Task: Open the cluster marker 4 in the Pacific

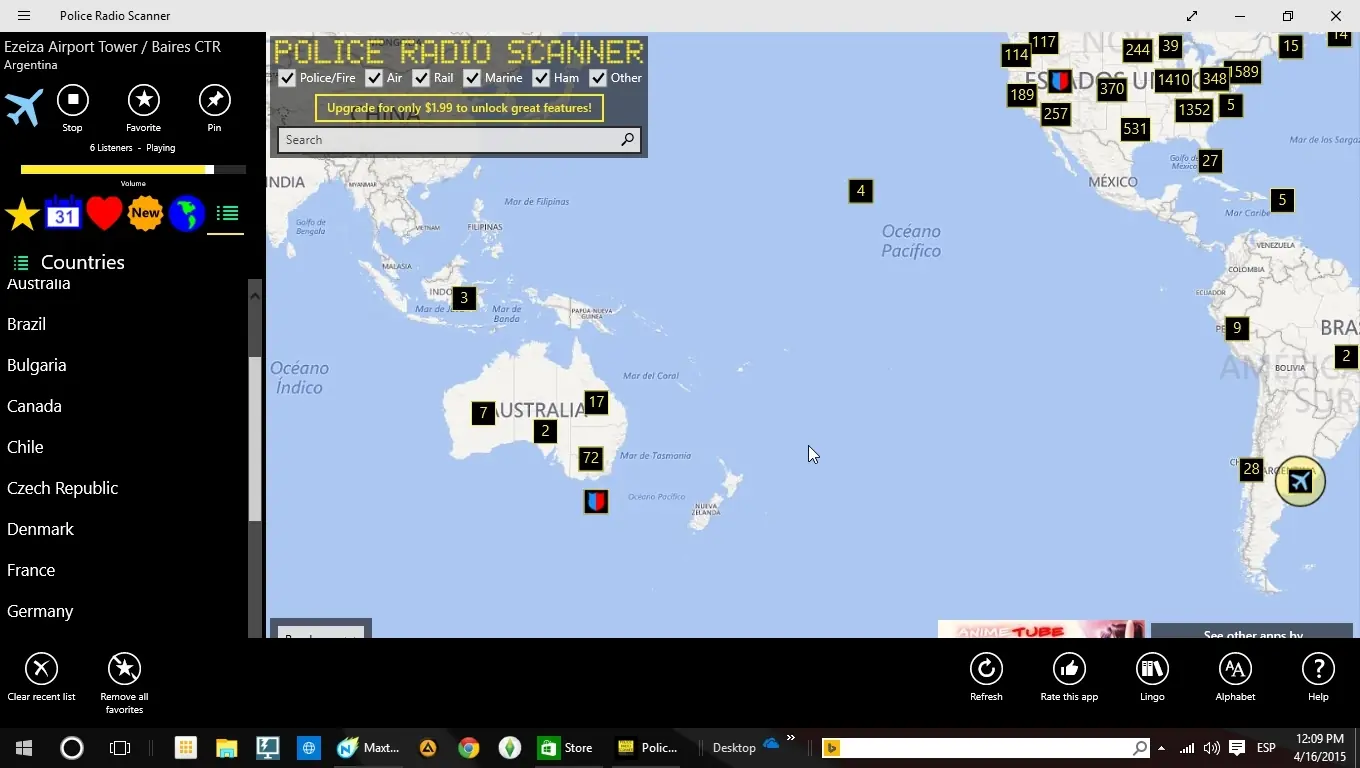Action: coord(860,191)
